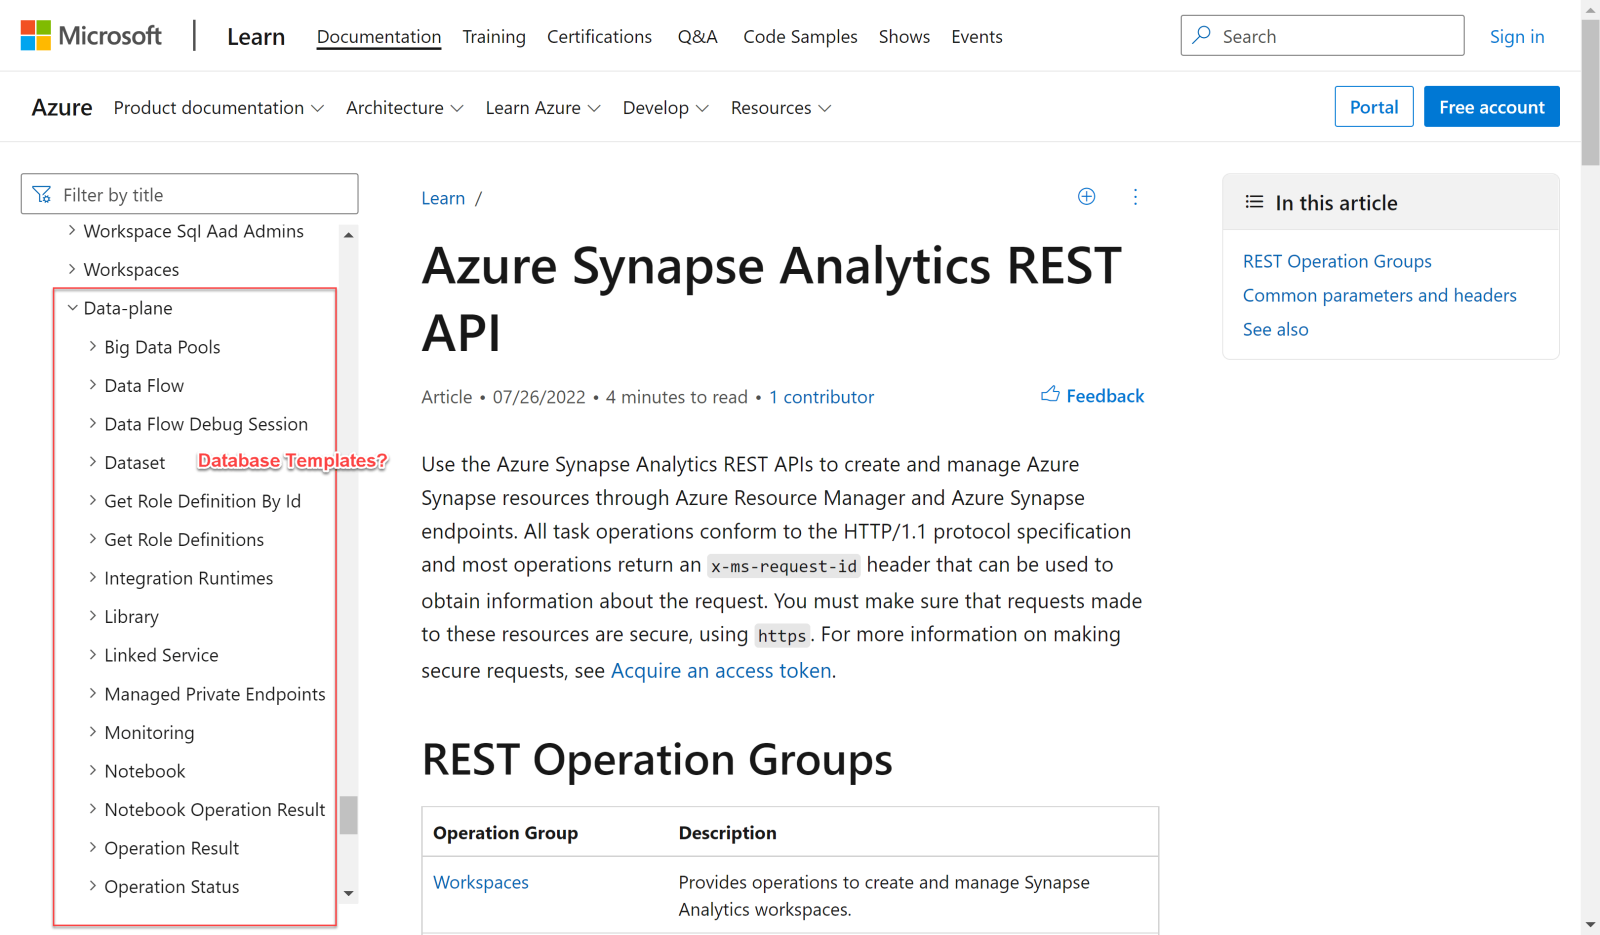Go to Training in top navigation
1600x935 pixels.
[x=494, y=37]
